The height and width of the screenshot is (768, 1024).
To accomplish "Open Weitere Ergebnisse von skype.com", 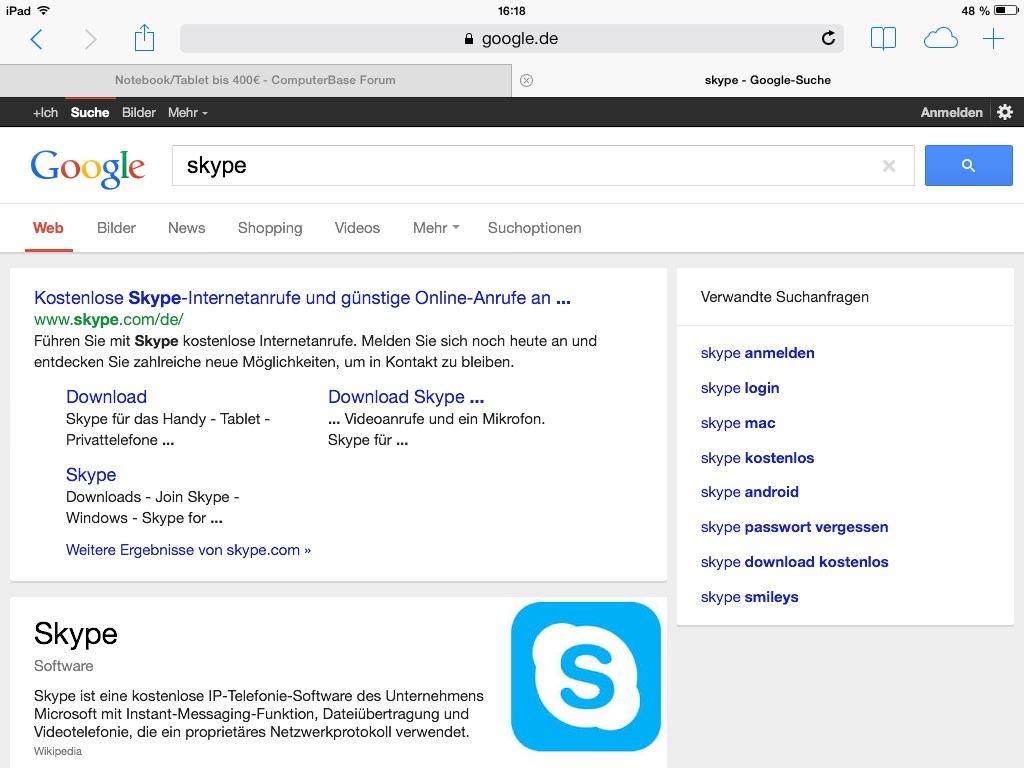I will pyautogui.click(x=188, y=550).
